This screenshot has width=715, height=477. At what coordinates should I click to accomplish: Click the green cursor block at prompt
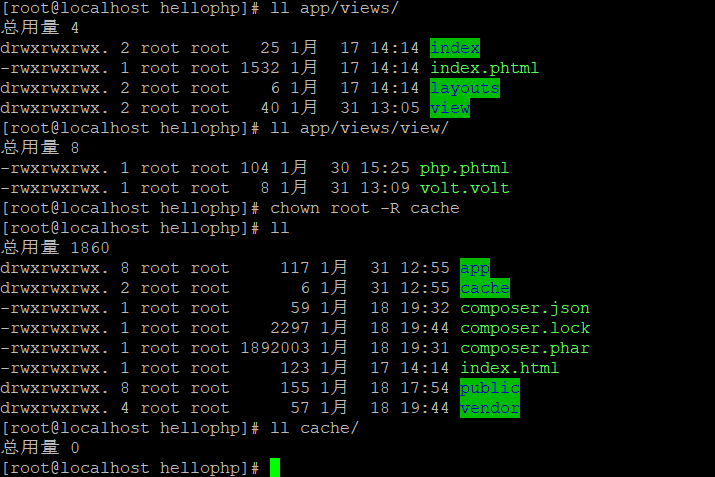[275, 468]
